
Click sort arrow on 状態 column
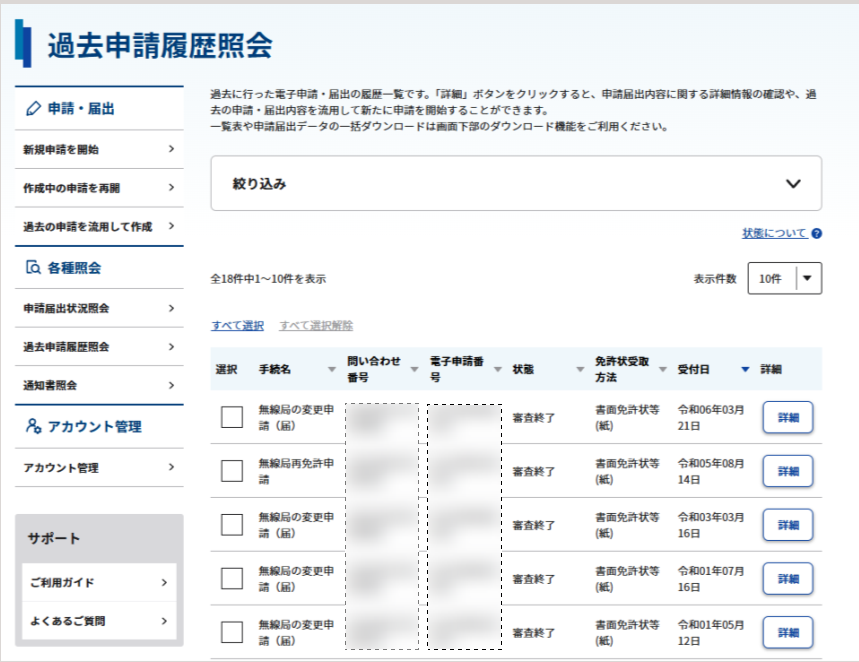(x=580, y=369)
